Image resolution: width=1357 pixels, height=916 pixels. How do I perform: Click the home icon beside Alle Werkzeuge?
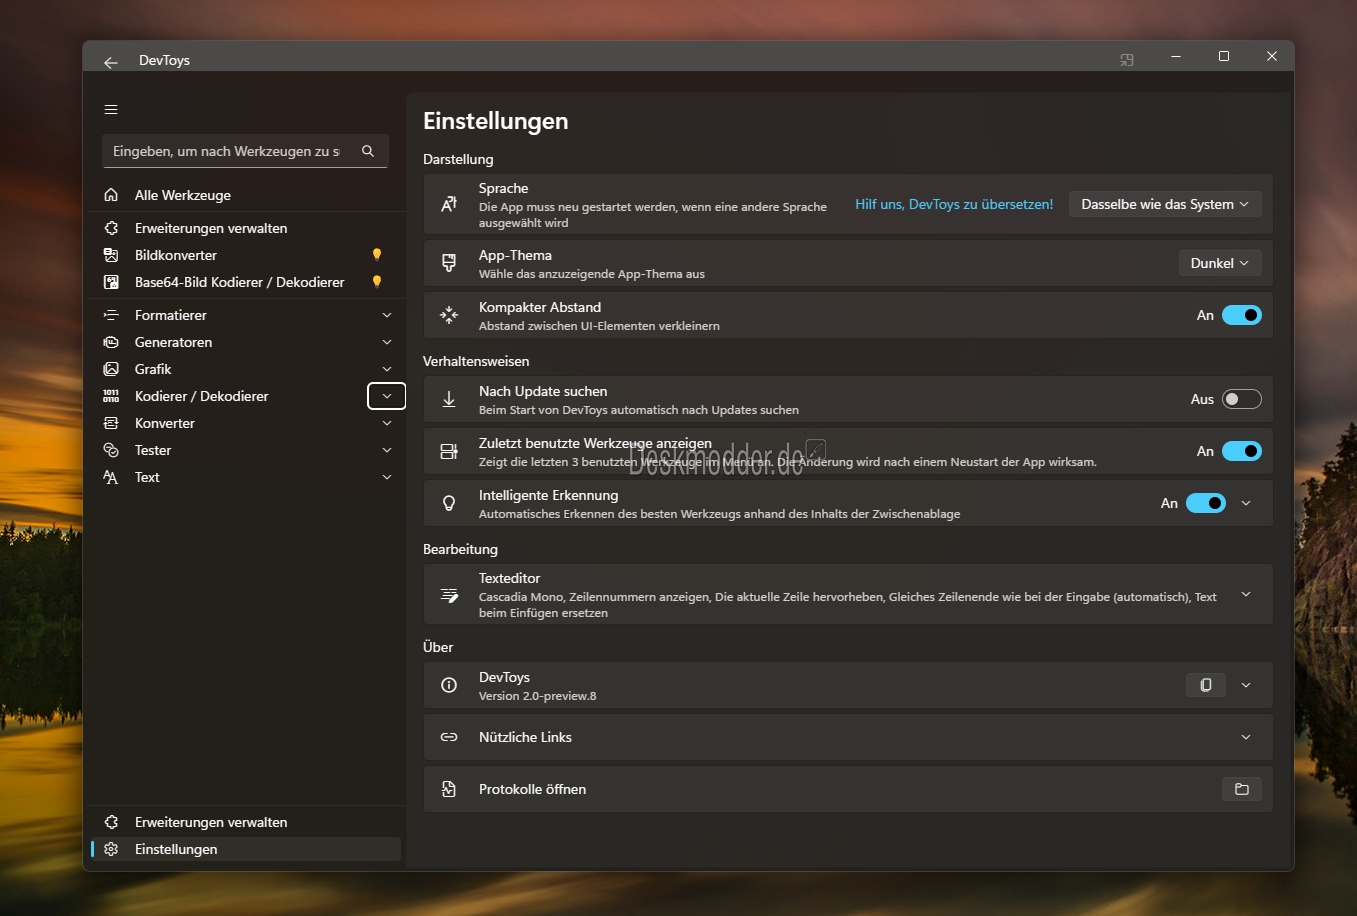(111, 195)
